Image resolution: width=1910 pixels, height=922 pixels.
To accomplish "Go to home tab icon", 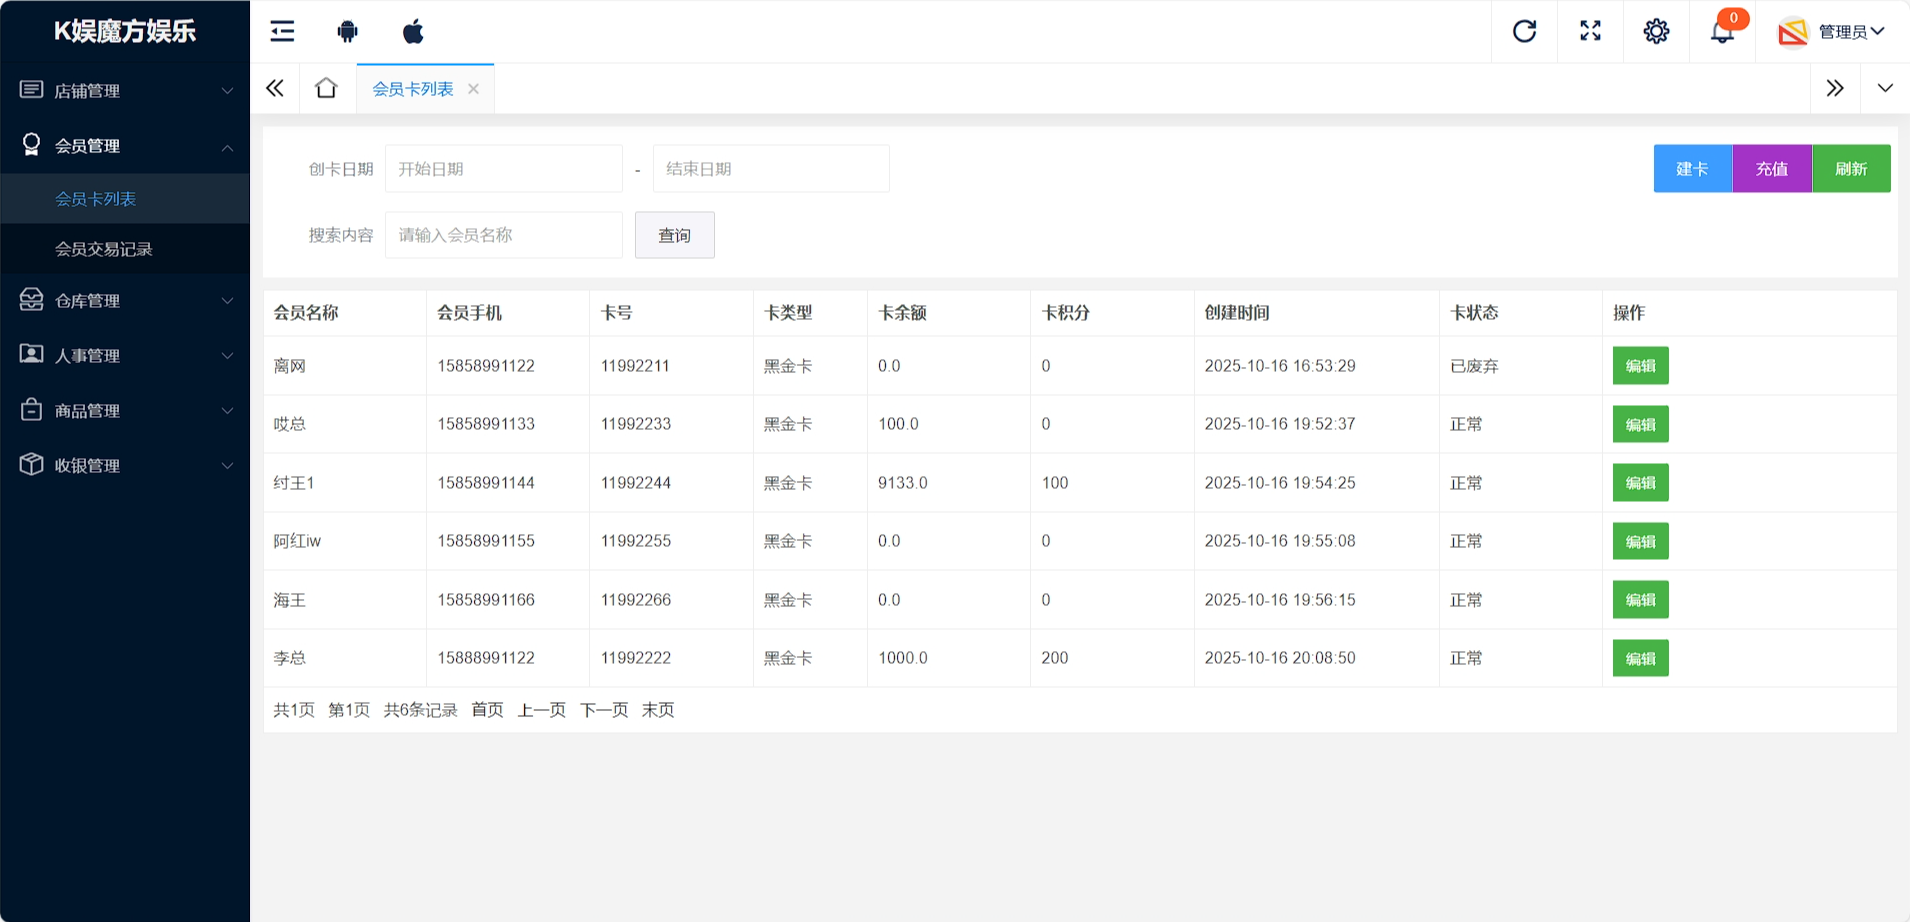I will (326, 88).
